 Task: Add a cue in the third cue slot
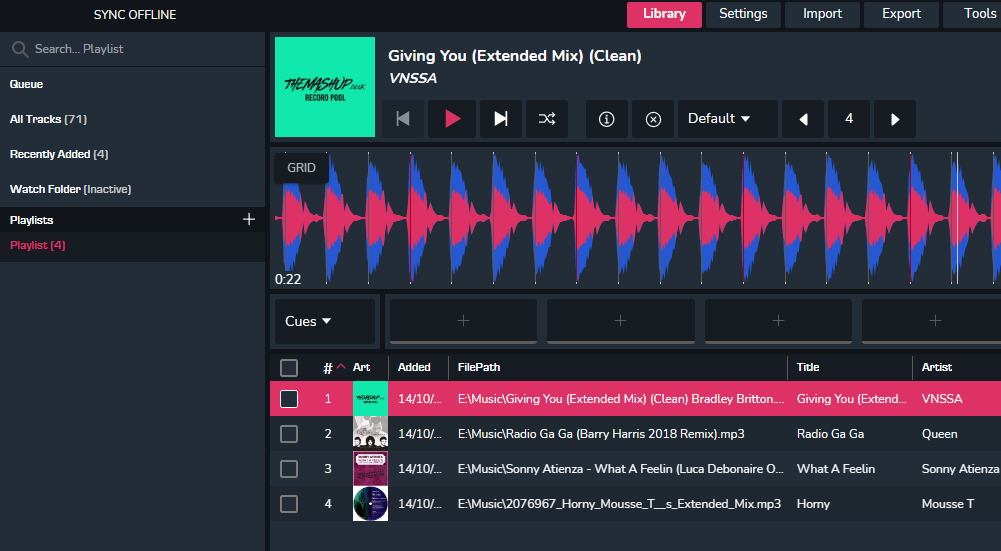pyautogui.click(x=778, y=321)
